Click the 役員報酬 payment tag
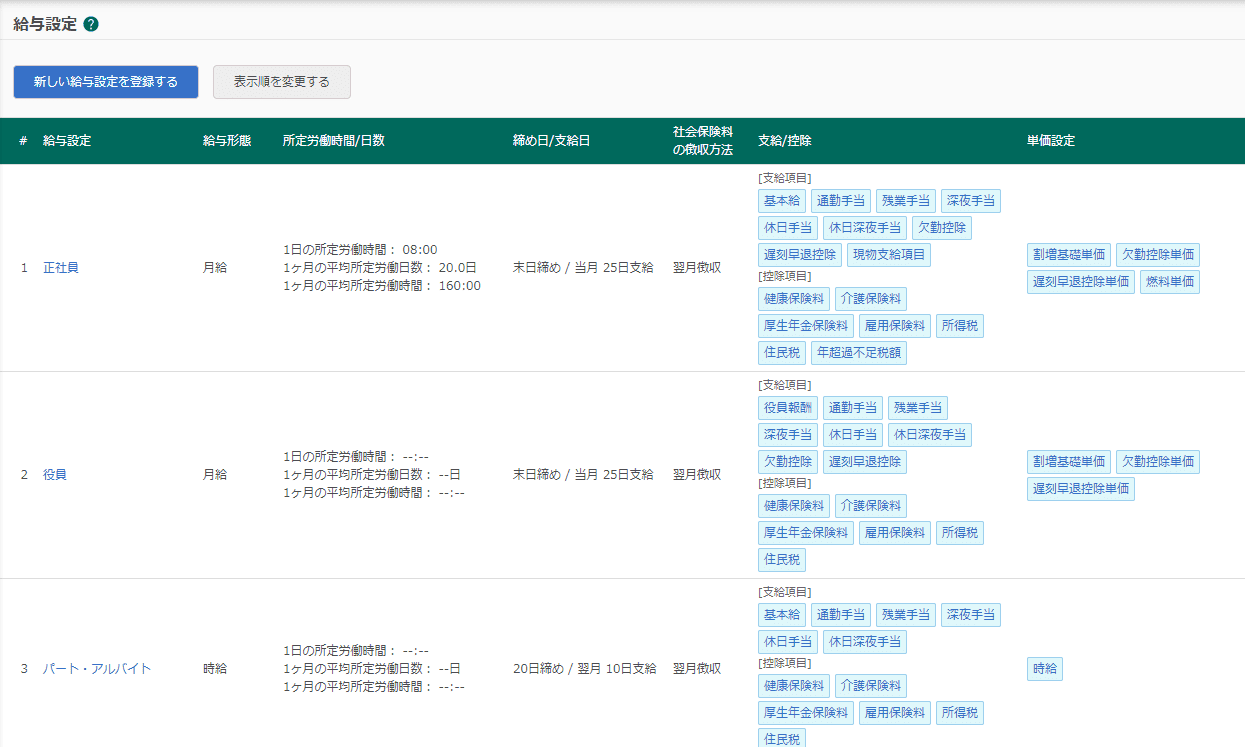1245x747 pixels. pyautogui.click(x=787, y=408)
